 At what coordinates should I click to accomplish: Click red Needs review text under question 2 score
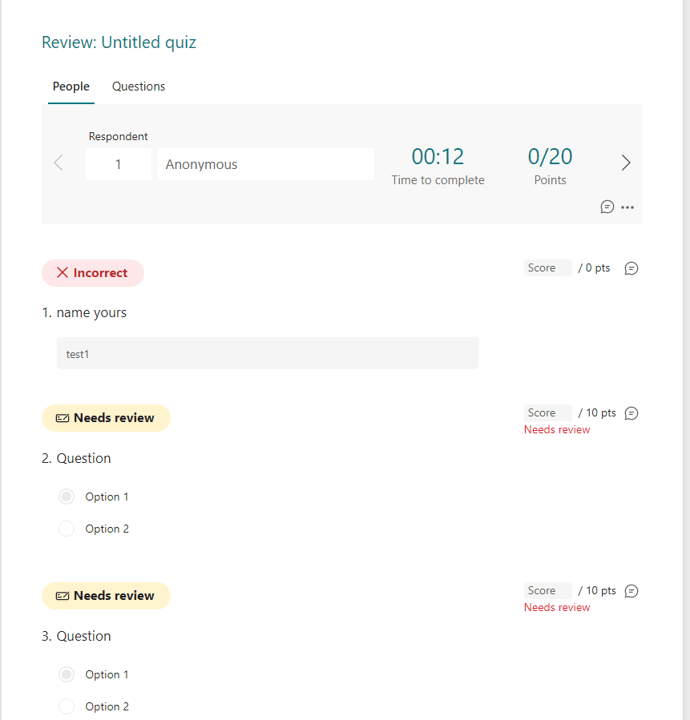pyautogui.click(x=557, y=430)
